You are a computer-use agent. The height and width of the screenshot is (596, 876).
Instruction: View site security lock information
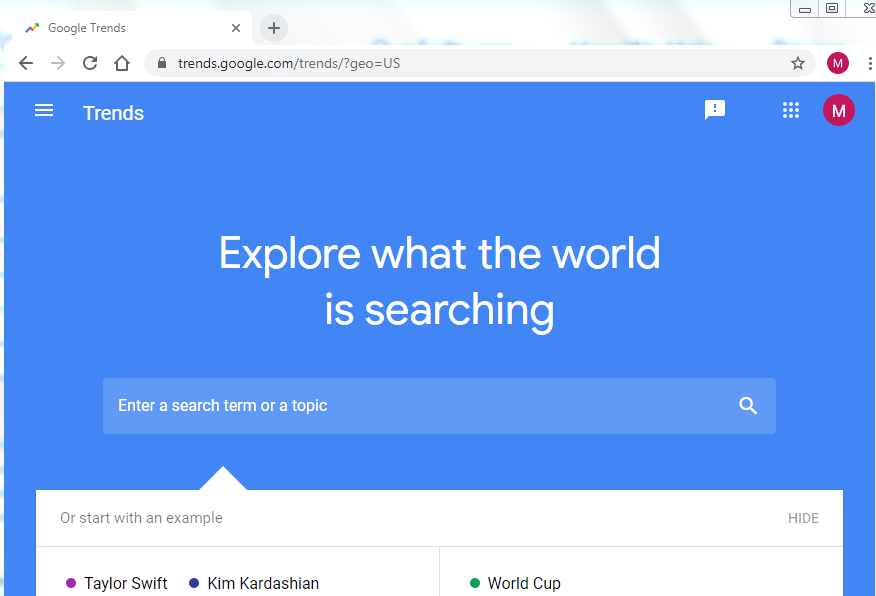[161, 63]
